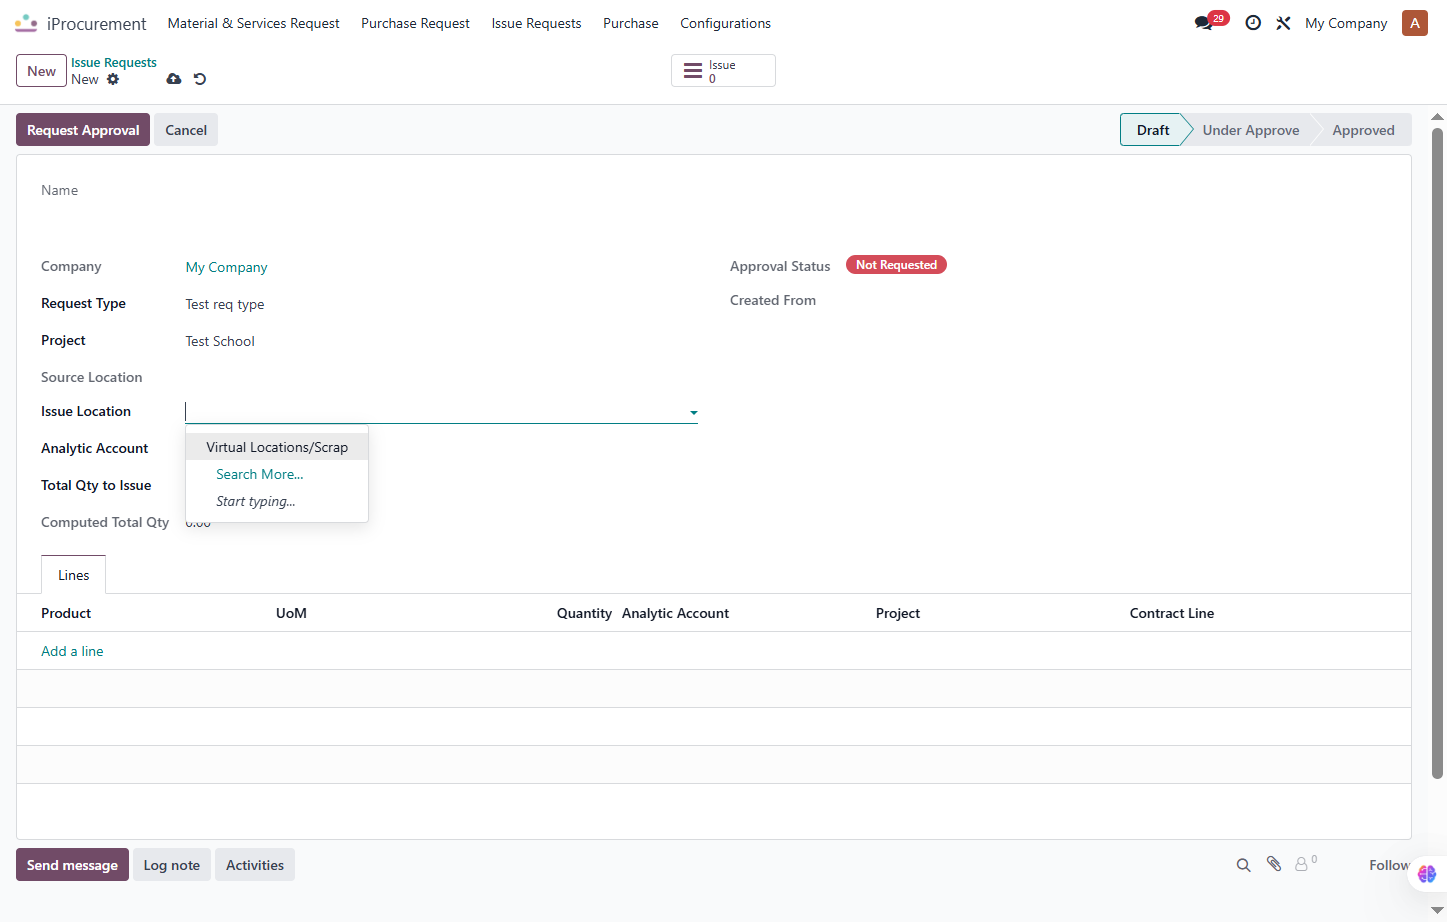
Task: Open the Purchase Request menu
Action: coord(415,23)
